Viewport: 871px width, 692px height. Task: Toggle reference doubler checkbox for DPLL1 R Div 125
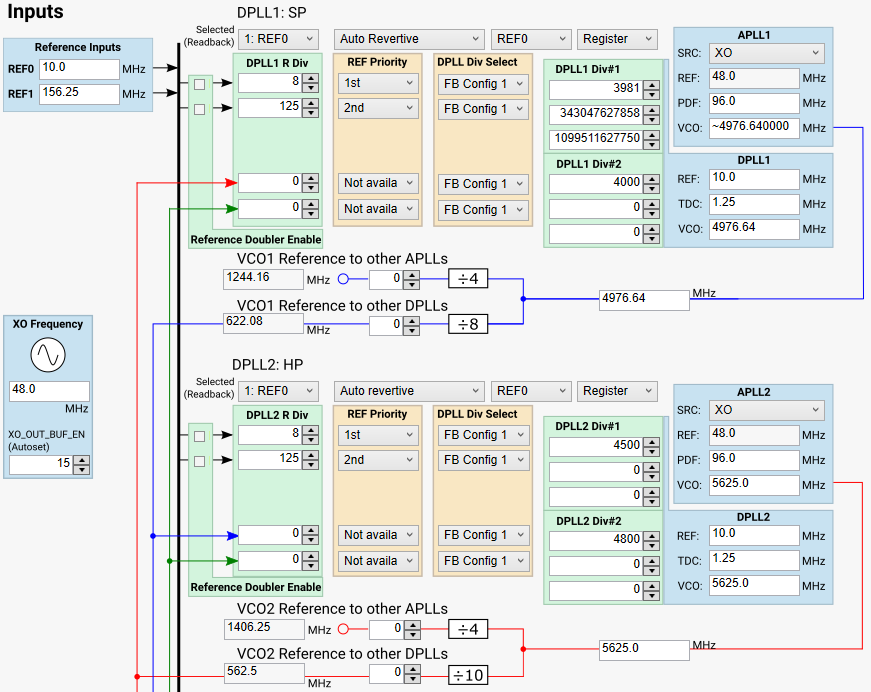[199, 109]
